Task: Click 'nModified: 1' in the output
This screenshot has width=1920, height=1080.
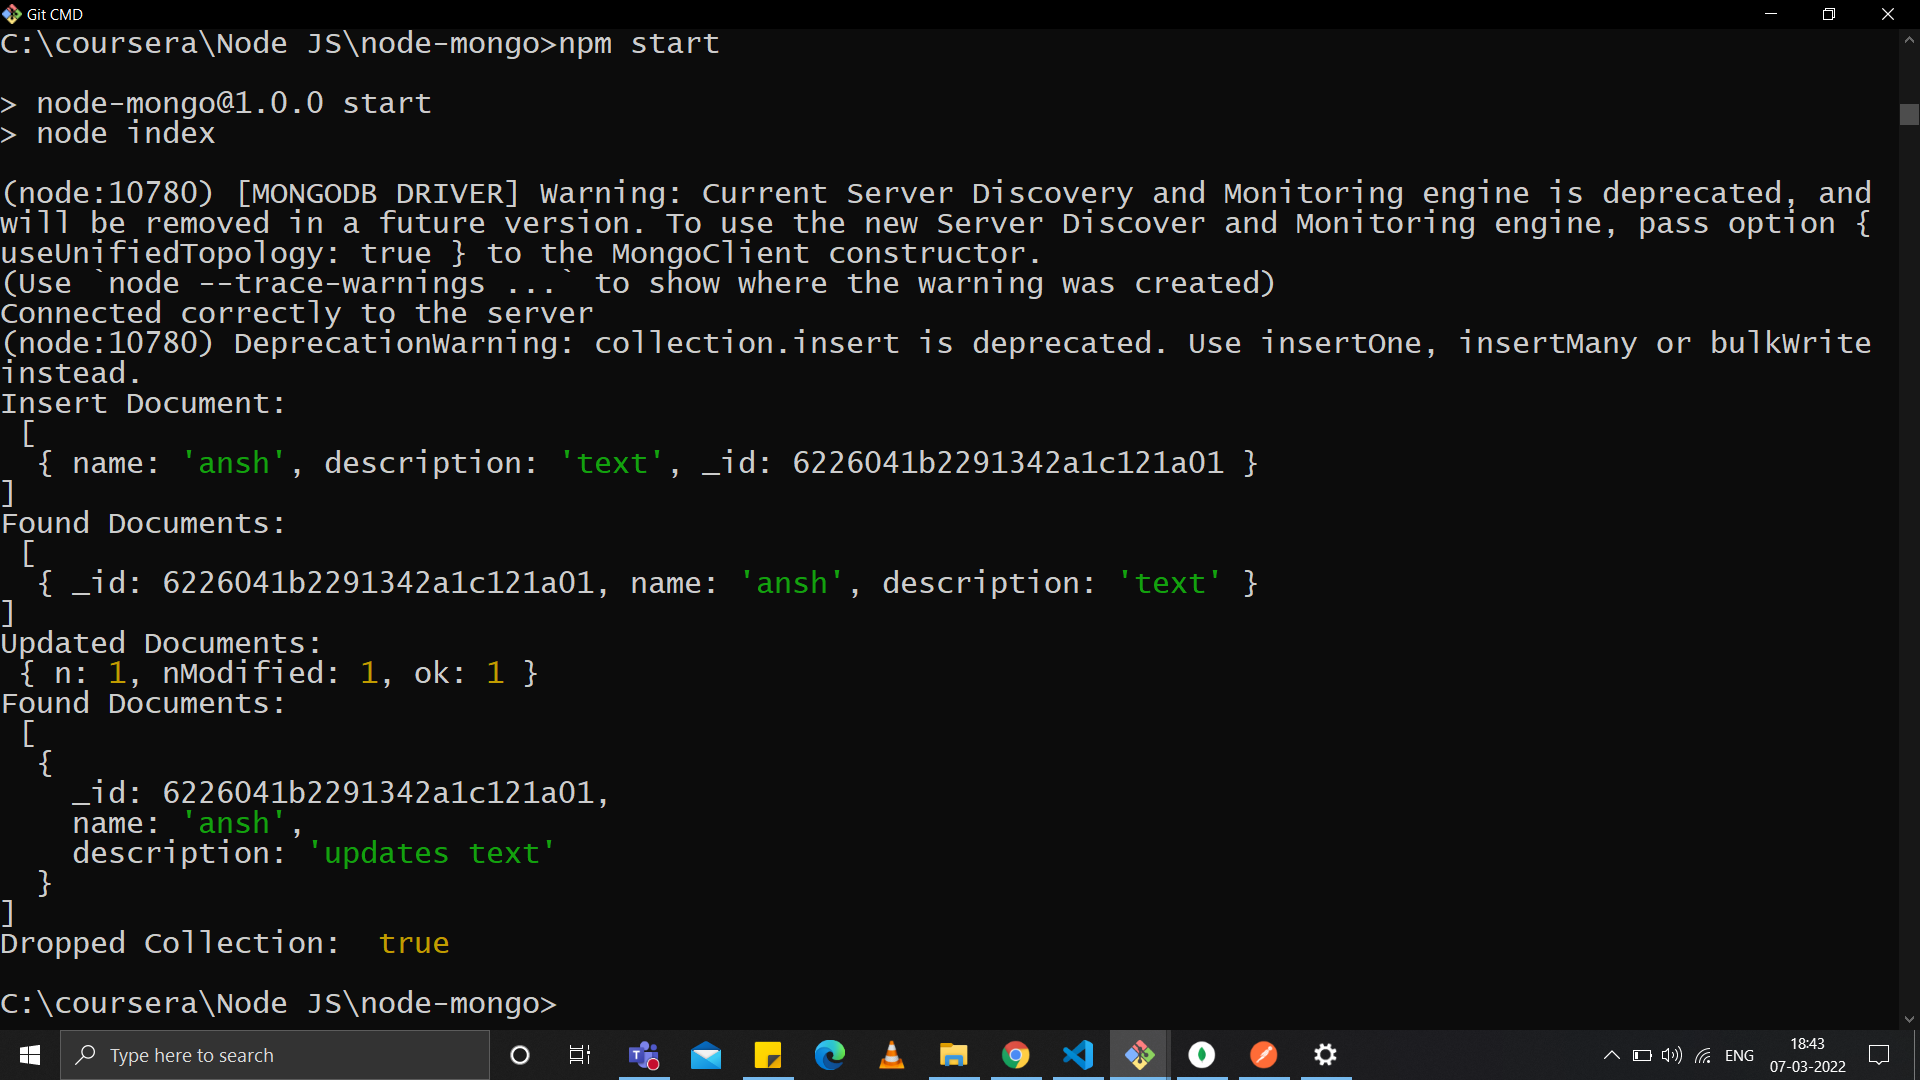Action: (x=270, y=674)
